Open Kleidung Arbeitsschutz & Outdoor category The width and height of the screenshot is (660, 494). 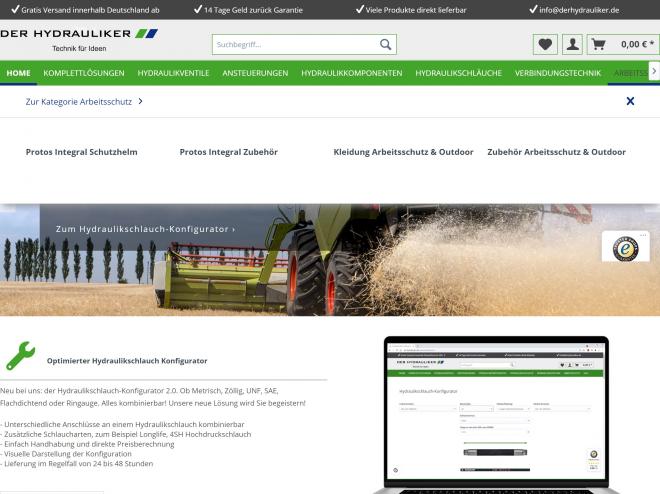(403, 152)
